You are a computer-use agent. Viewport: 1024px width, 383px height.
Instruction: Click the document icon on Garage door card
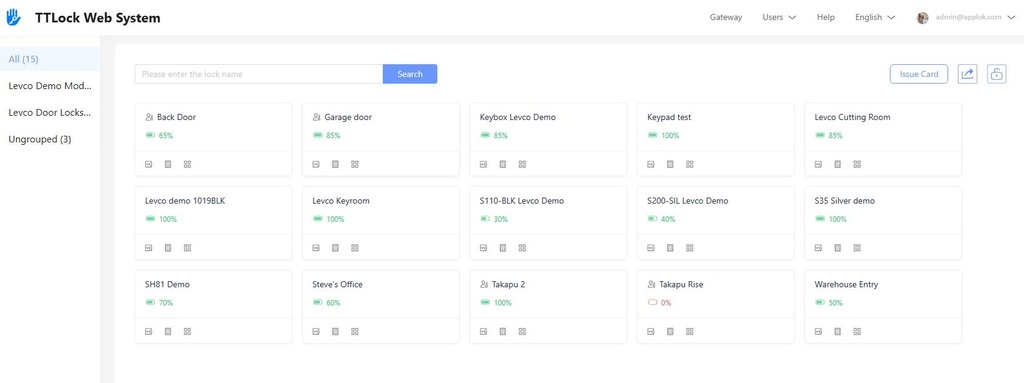coord(335,164)
